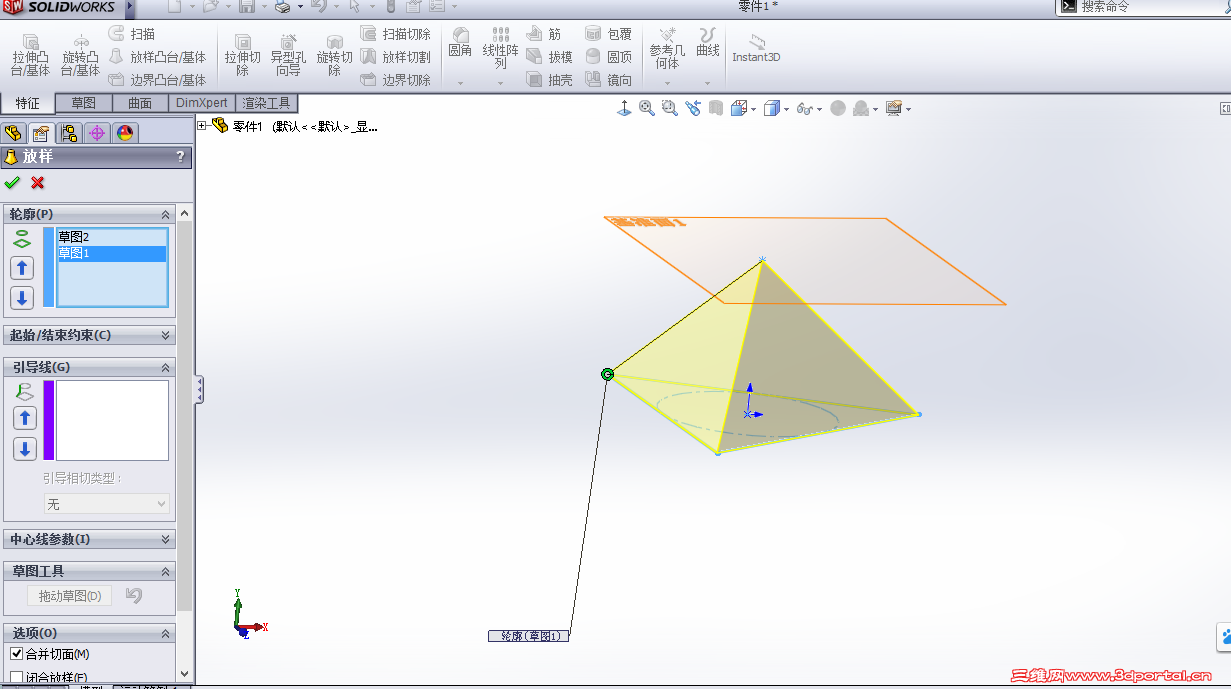Screen dimensions: 1231x689
Task: Expand the 中心线参数(I) section
Action: point(166,539)
